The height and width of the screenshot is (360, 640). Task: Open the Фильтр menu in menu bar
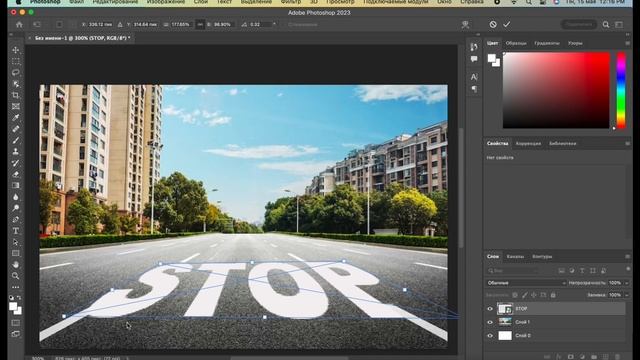tap(291, 2)
